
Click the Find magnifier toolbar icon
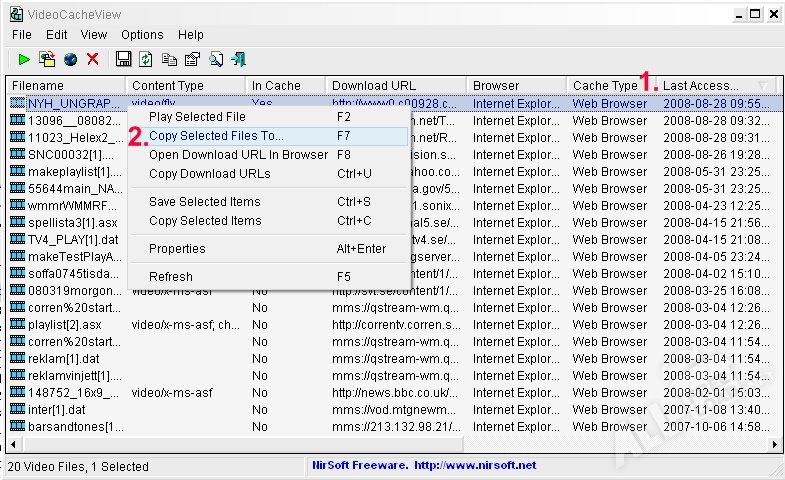click(x=216, y=60)
